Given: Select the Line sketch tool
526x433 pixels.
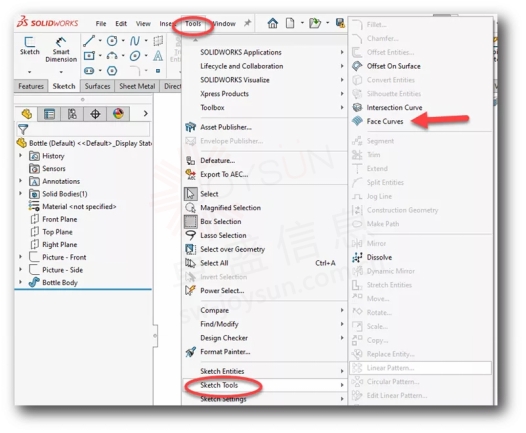Looking at the screenshot, I should tap(89, 41).
